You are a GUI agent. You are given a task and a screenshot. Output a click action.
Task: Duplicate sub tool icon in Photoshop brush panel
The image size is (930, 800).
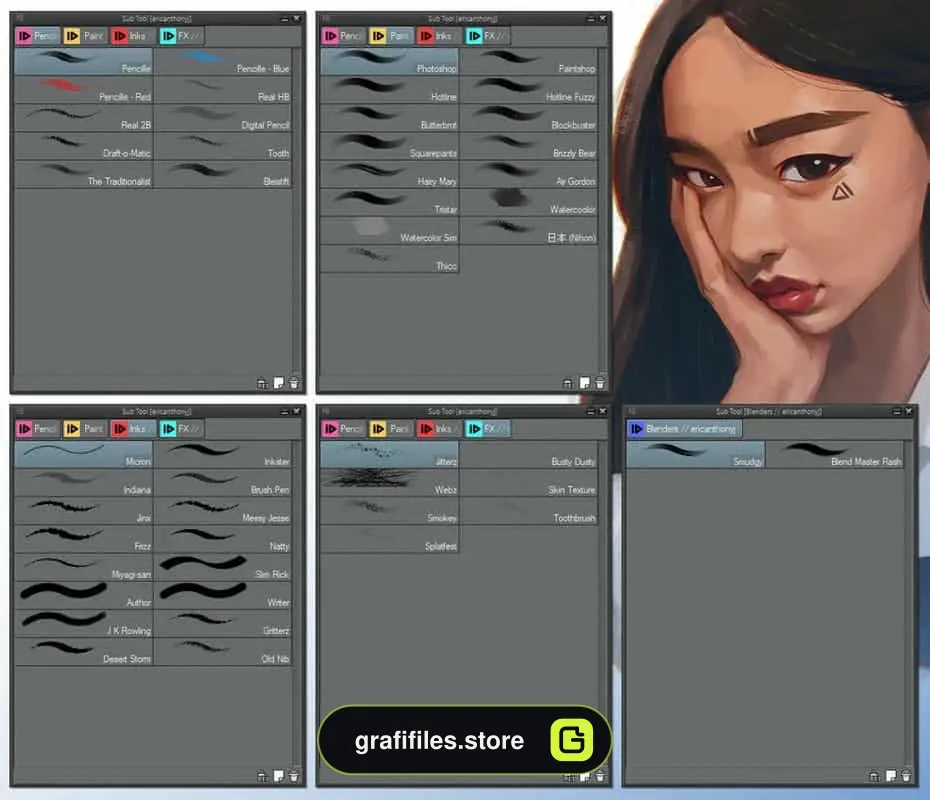click(x=568, y=384)
